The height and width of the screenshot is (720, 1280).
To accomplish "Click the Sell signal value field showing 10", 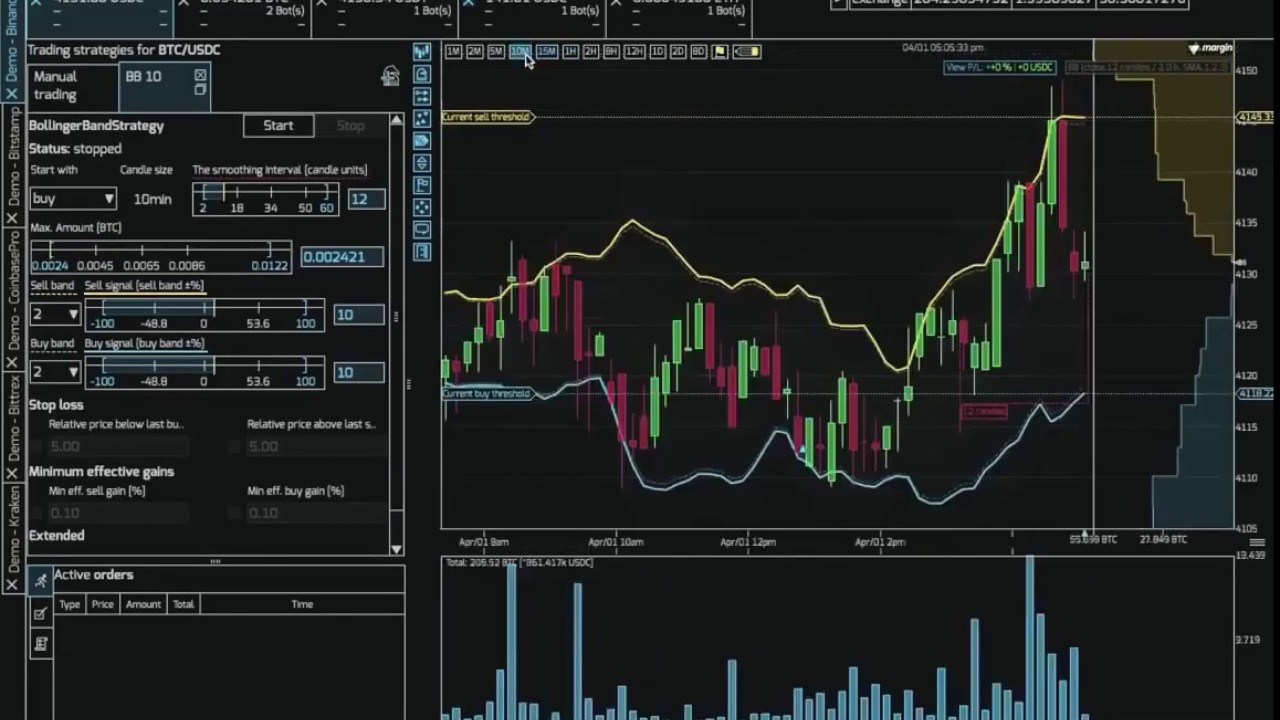I will pyautogui.click(x=358, y=314).
